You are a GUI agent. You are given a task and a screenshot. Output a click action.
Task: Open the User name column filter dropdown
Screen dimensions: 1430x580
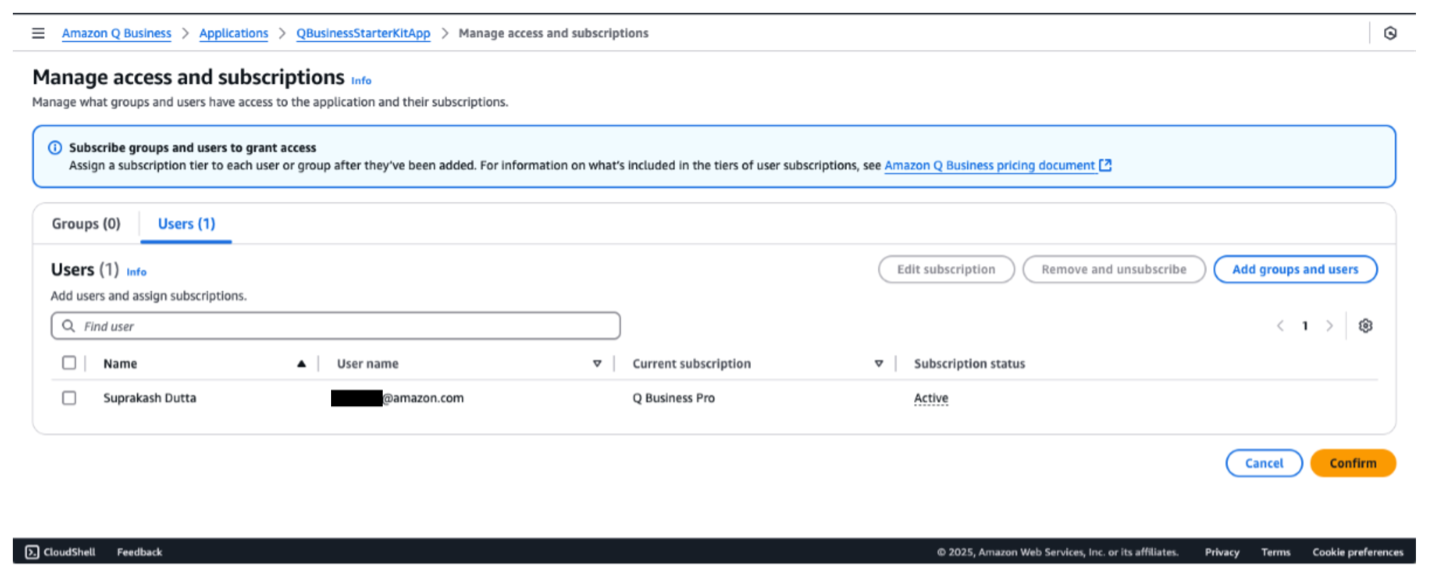coord(597,363)
